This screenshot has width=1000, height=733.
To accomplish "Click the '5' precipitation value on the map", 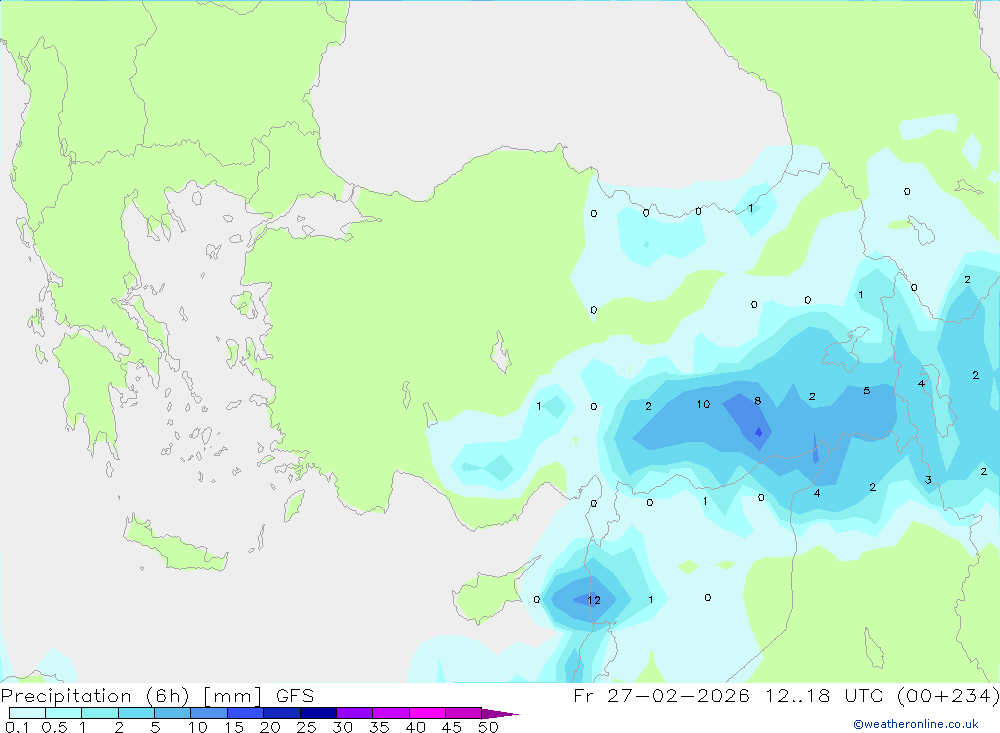I will [867, 390].
